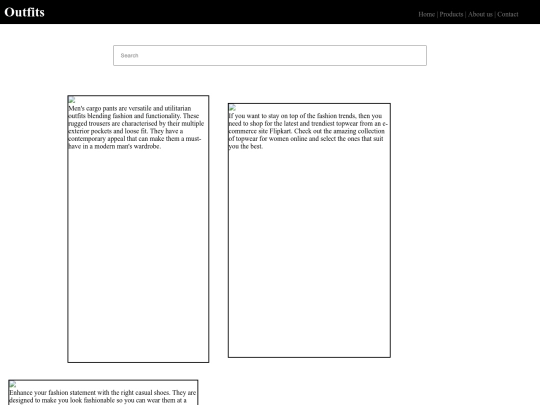The width and height of the screenshot is (540, 405).
Task: Click the Outfits site logo
Action: (x=24, y=12)
